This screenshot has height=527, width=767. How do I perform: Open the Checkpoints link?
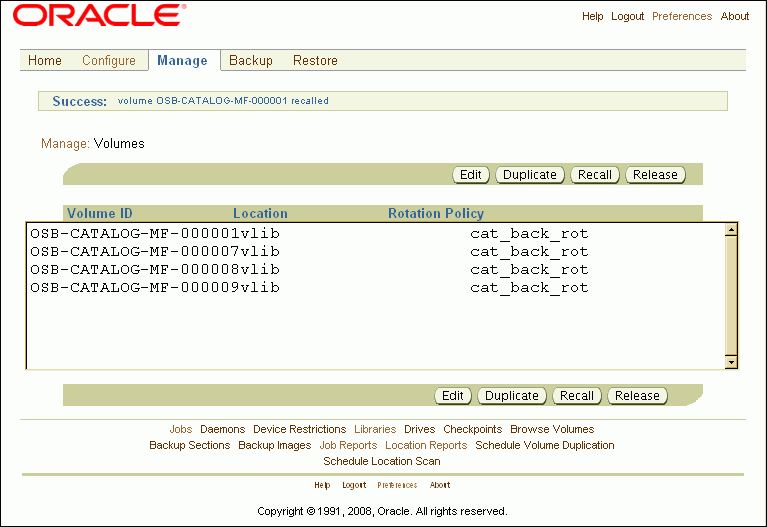tap(473, 429)
